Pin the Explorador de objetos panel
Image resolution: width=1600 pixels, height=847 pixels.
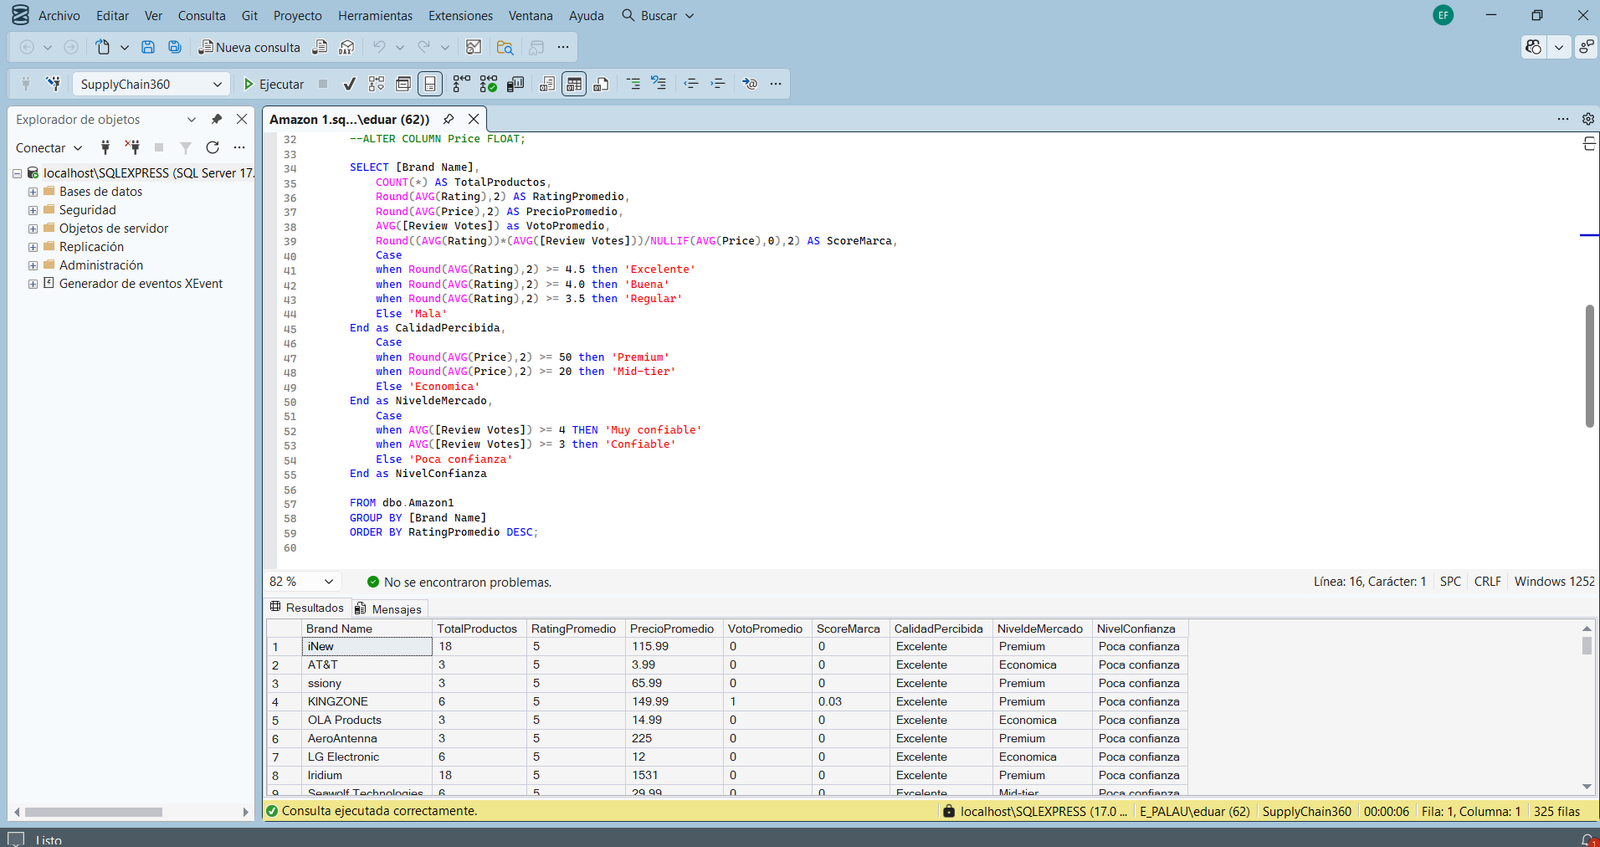click(x=216, y=119)
